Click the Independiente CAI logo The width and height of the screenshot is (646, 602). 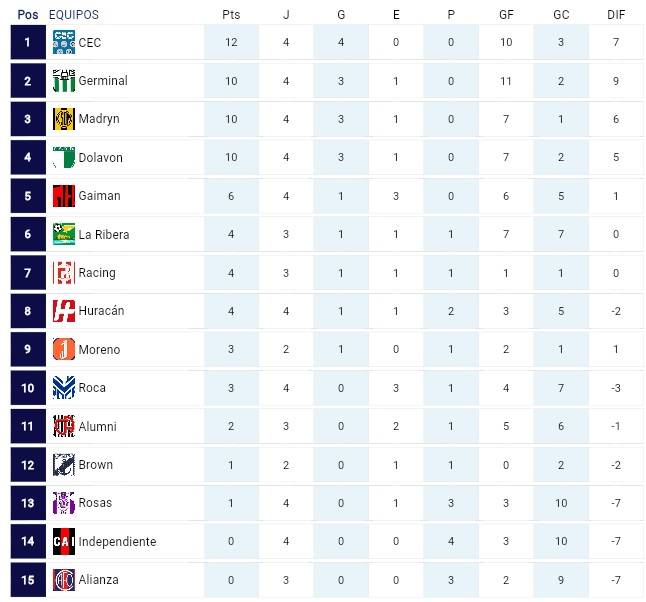tap(64, 541)
